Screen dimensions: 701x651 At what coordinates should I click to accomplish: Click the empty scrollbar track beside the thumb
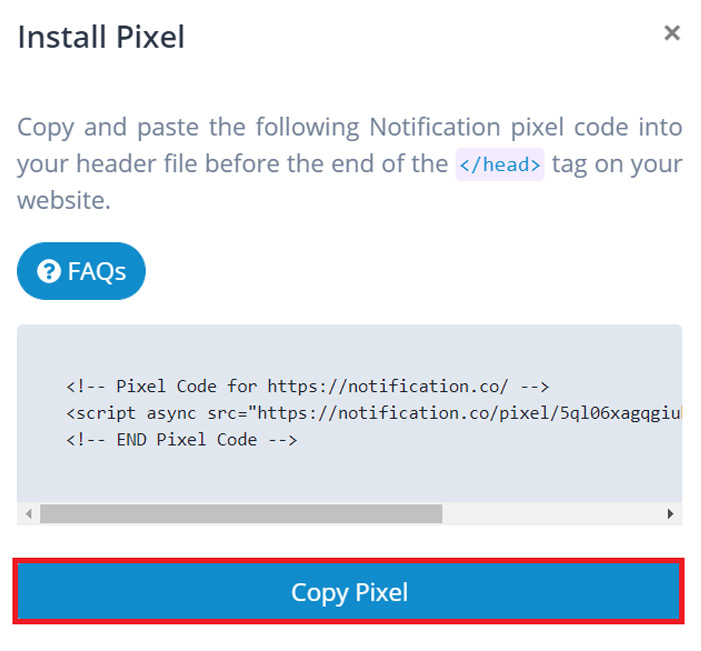point(551,514)
